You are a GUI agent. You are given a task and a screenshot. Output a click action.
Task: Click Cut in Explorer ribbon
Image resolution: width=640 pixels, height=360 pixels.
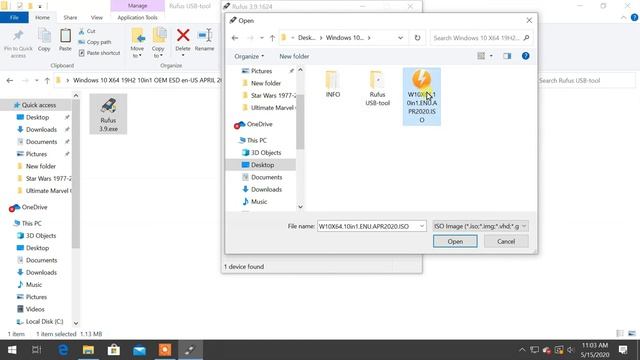point(87,31)
